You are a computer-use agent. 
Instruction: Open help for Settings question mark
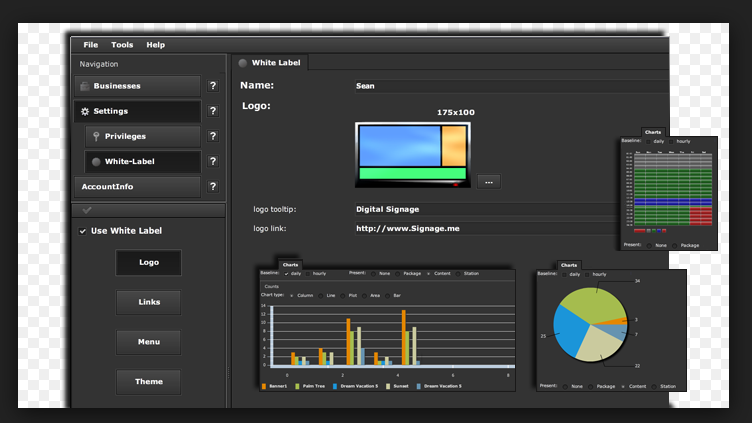(213, 111)
